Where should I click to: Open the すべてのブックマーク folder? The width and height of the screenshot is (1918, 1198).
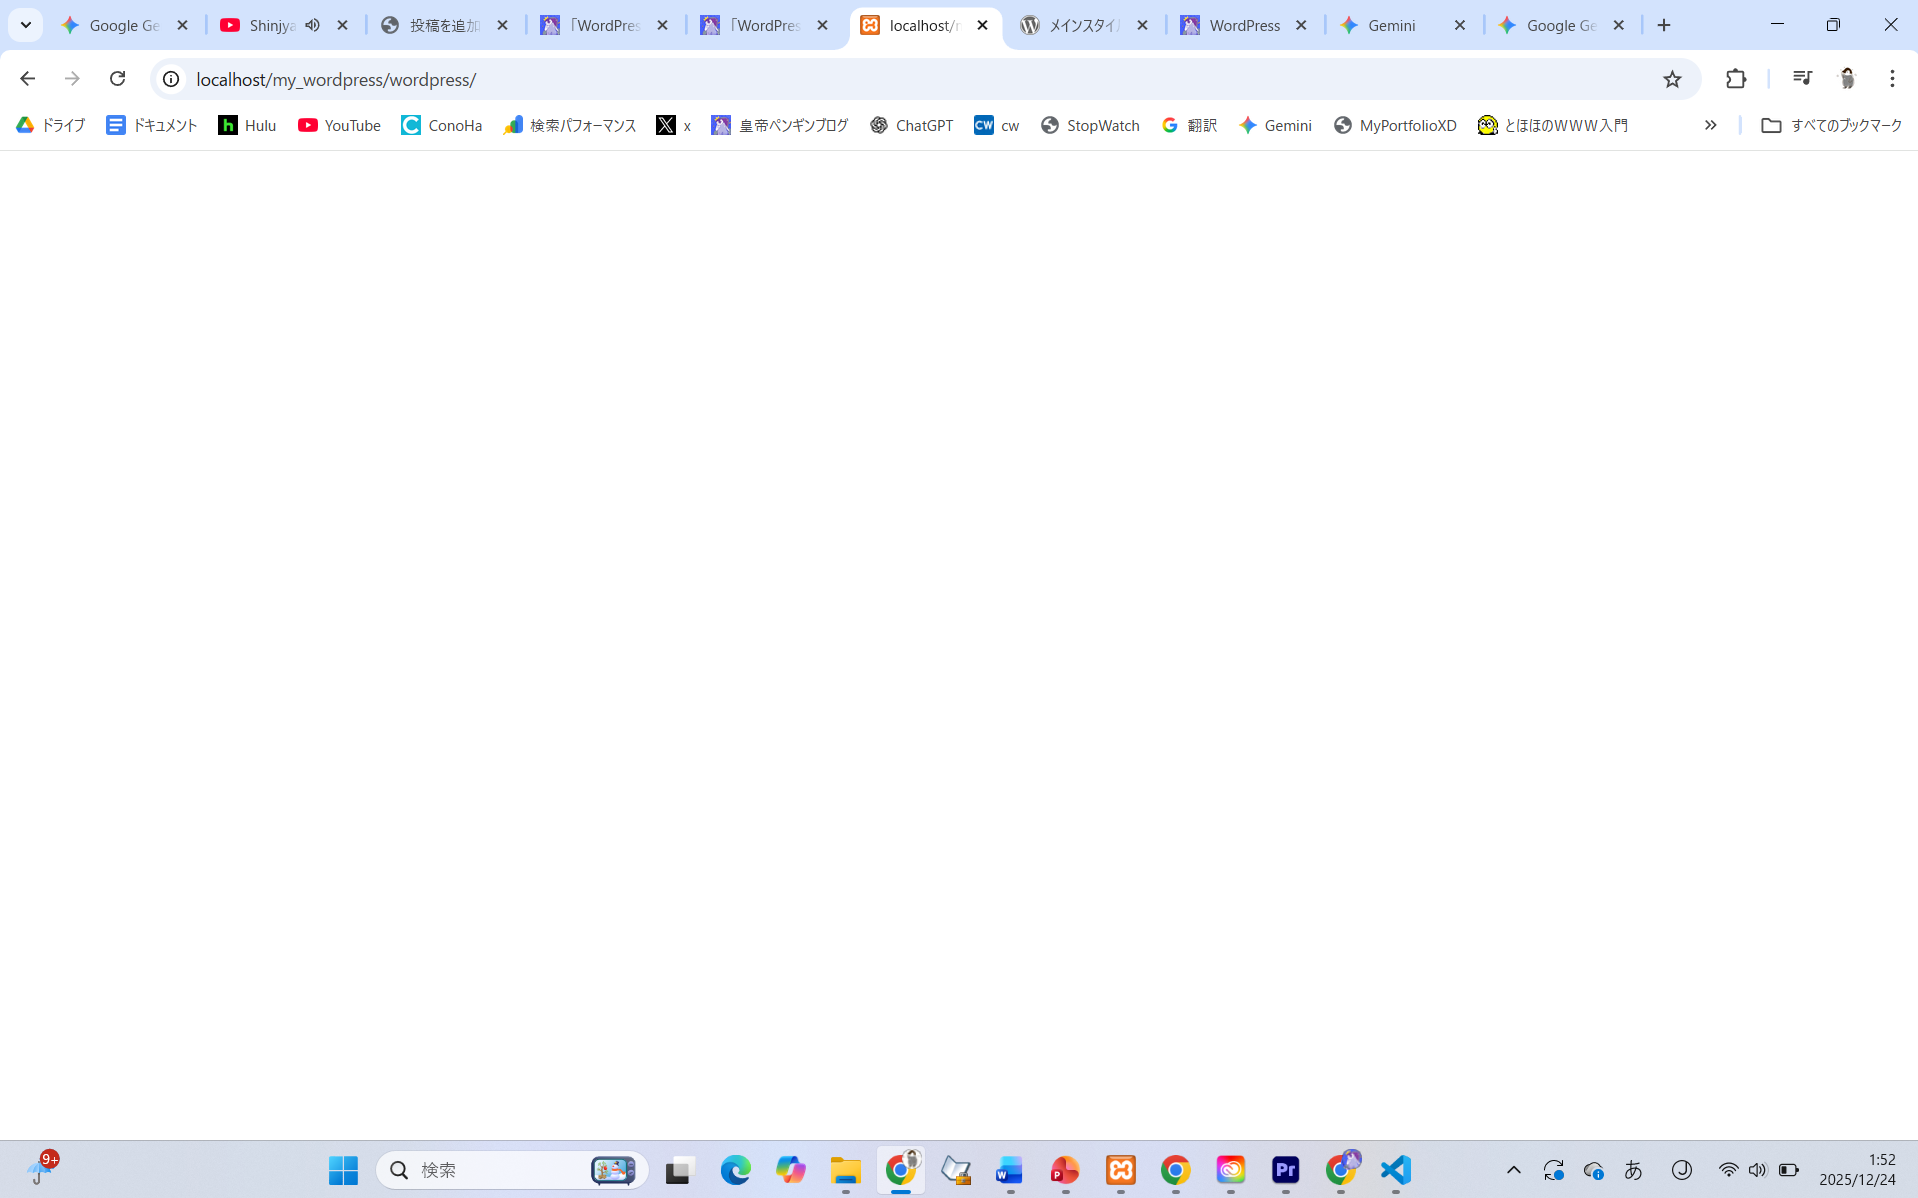pyautogui.click(x=1831, y=125)
